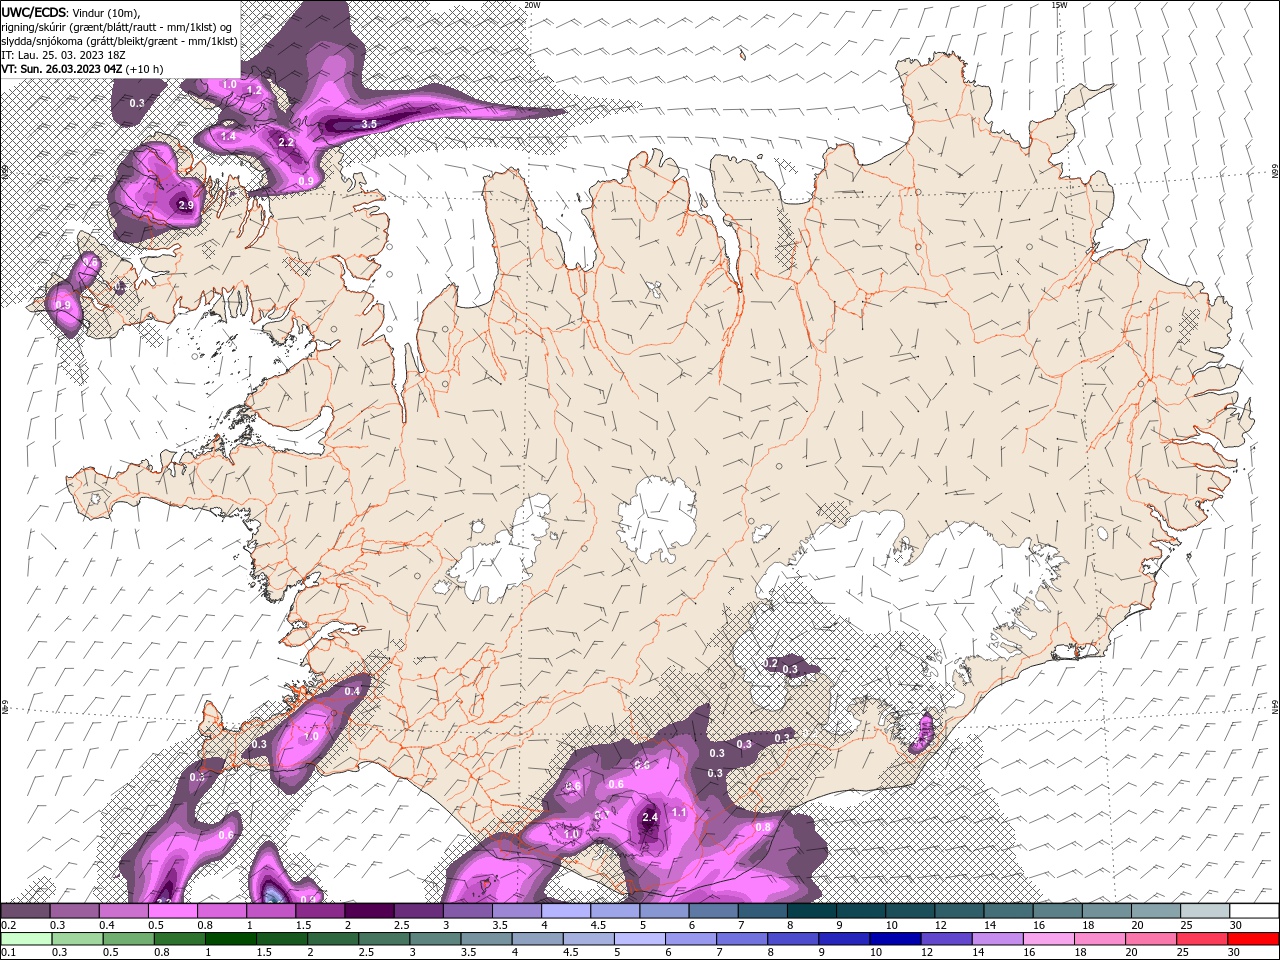Click the 10 label under the lower legend

pos(876,953)
